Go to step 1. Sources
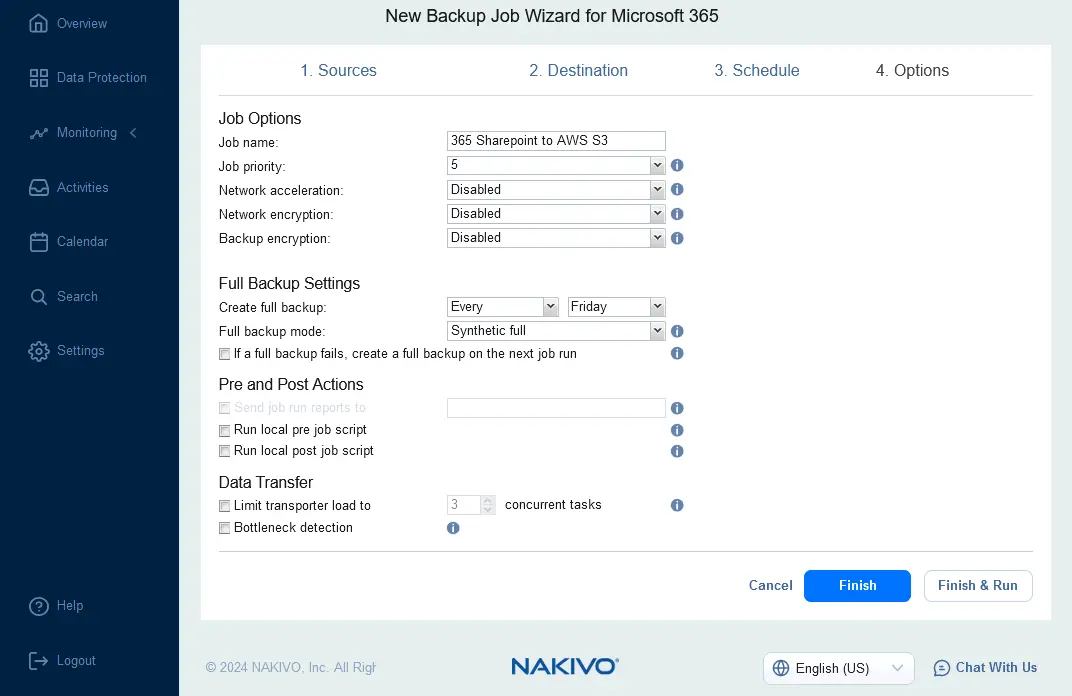1072x696 pixels. point(338,70)
